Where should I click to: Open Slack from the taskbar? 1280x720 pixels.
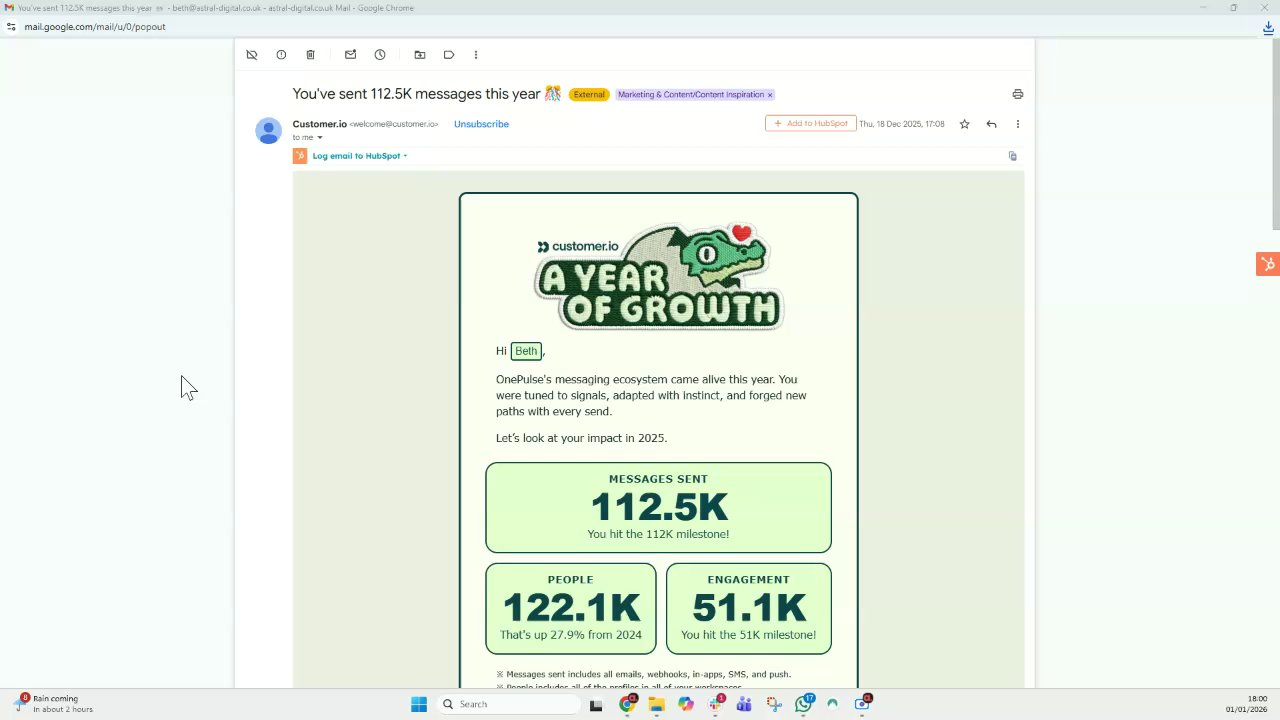[715, 704]
